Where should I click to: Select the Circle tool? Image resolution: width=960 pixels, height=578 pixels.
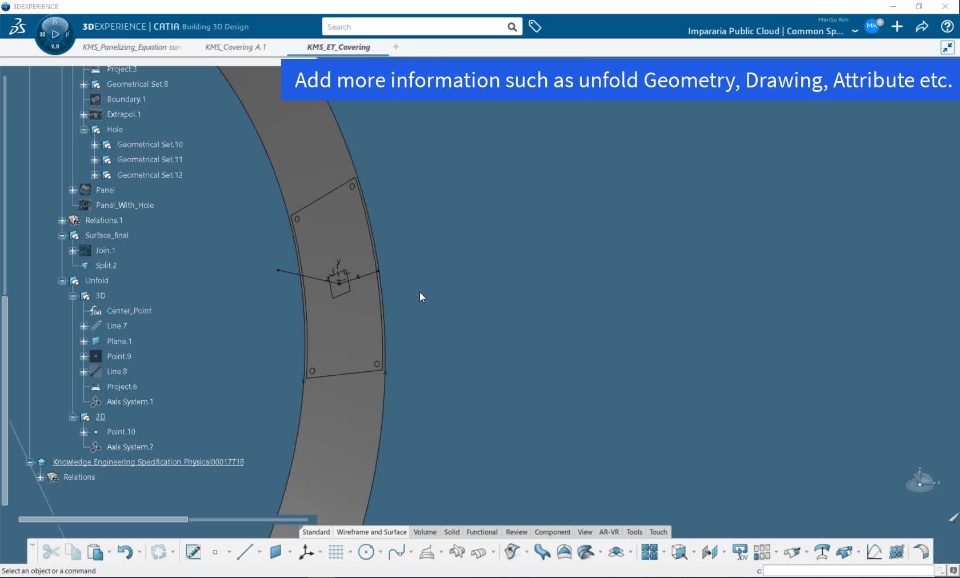point(366,552)
